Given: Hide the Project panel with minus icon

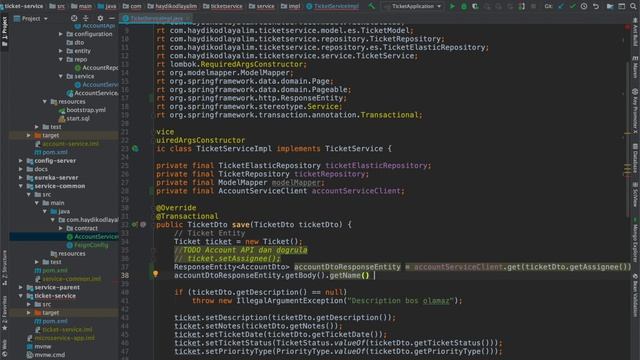Looking at the screenshot, I should coord(111,18).
